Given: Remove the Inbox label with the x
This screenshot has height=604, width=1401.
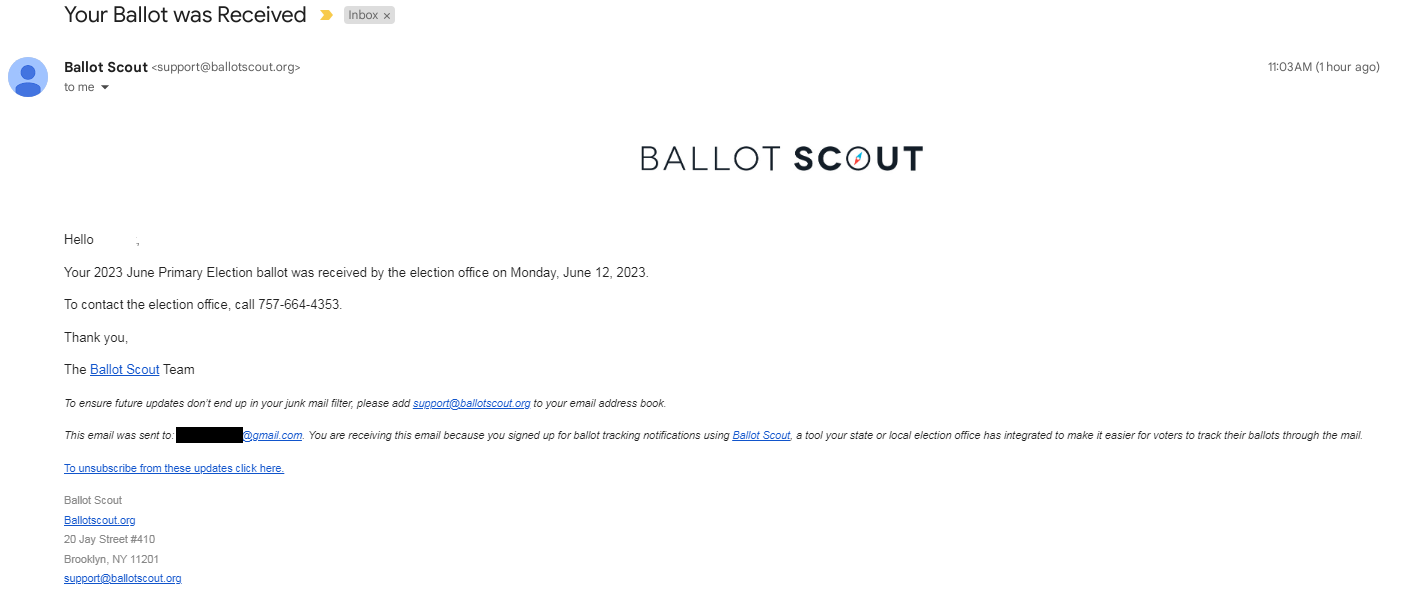Looking at the screenshot, I should click(x=387, y=16).
